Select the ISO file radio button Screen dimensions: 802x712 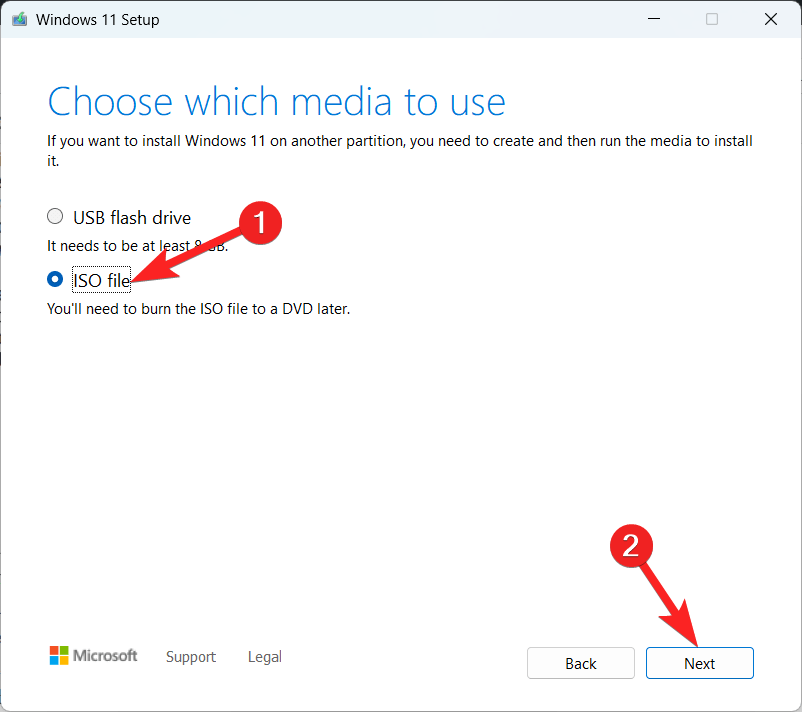click(55, 280)
